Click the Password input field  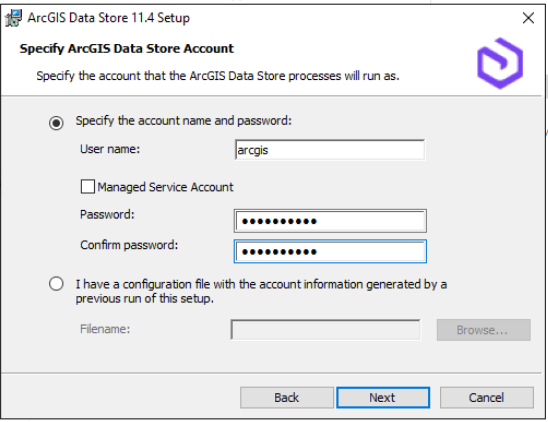pos(330,221)
